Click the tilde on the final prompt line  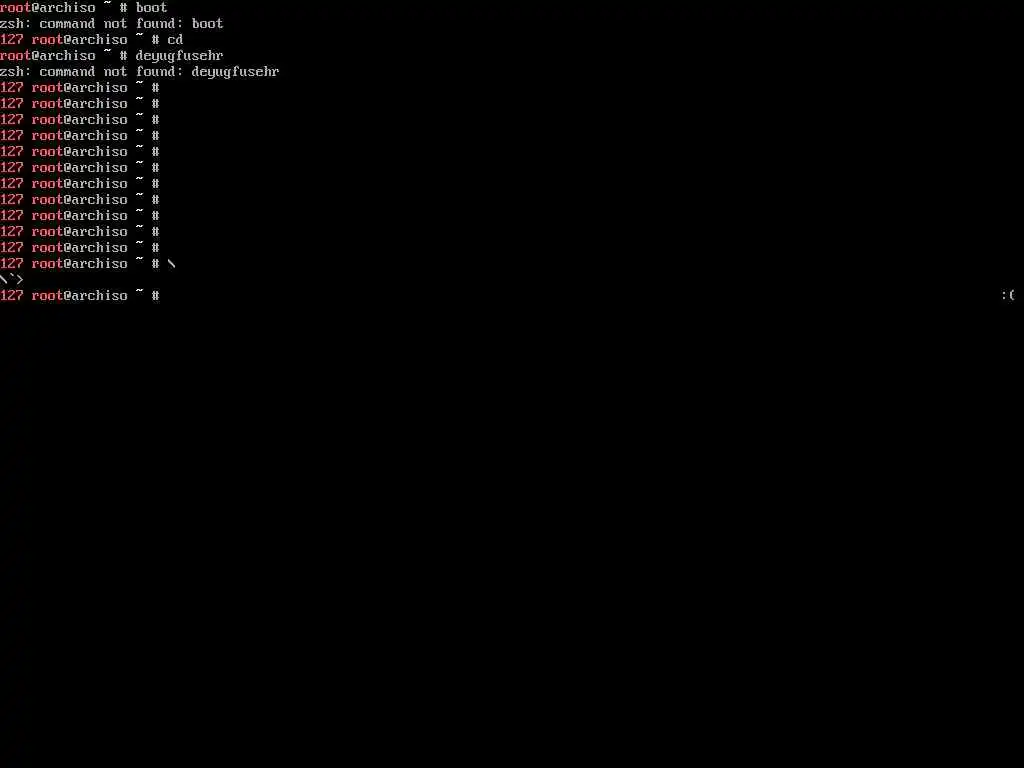point(139,293)
